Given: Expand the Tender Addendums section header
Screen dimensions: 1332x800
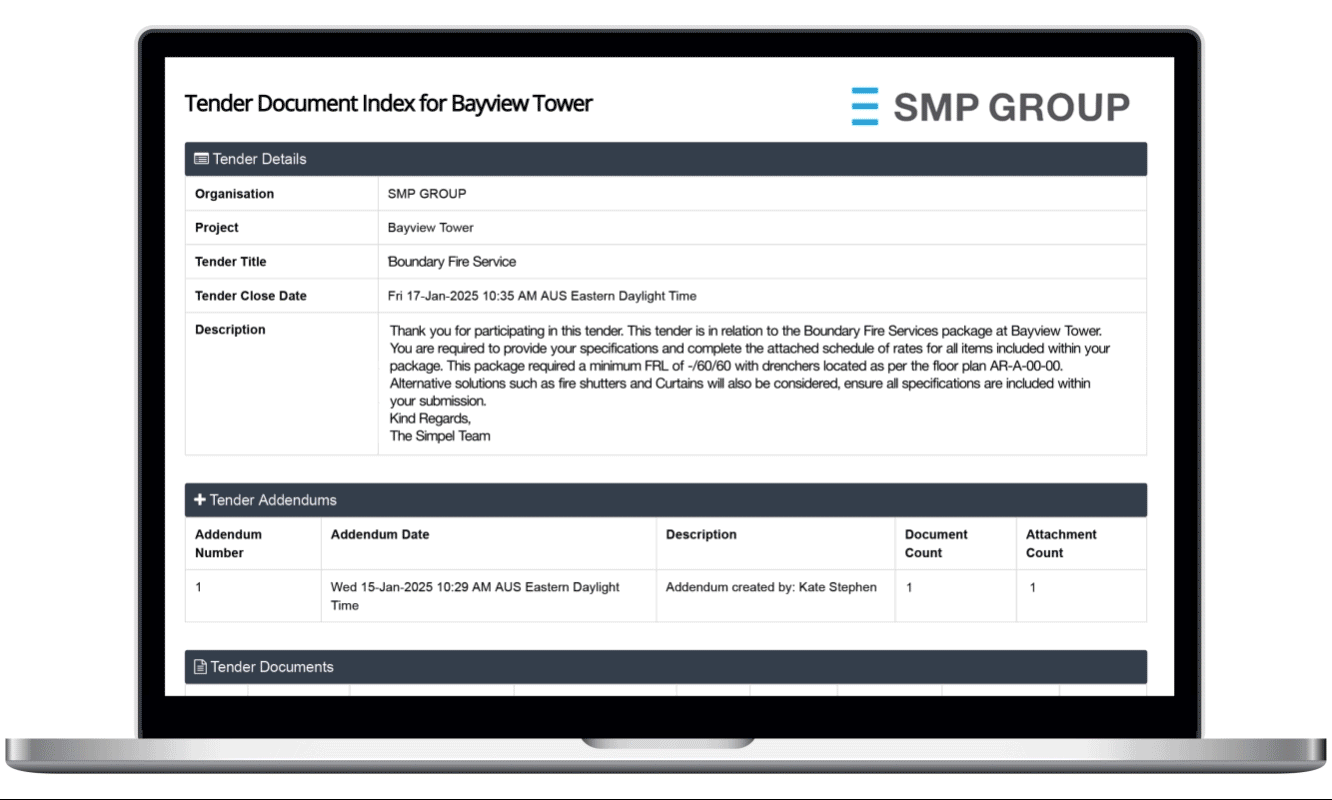Looking at the screenshot, I should (666, 500).
